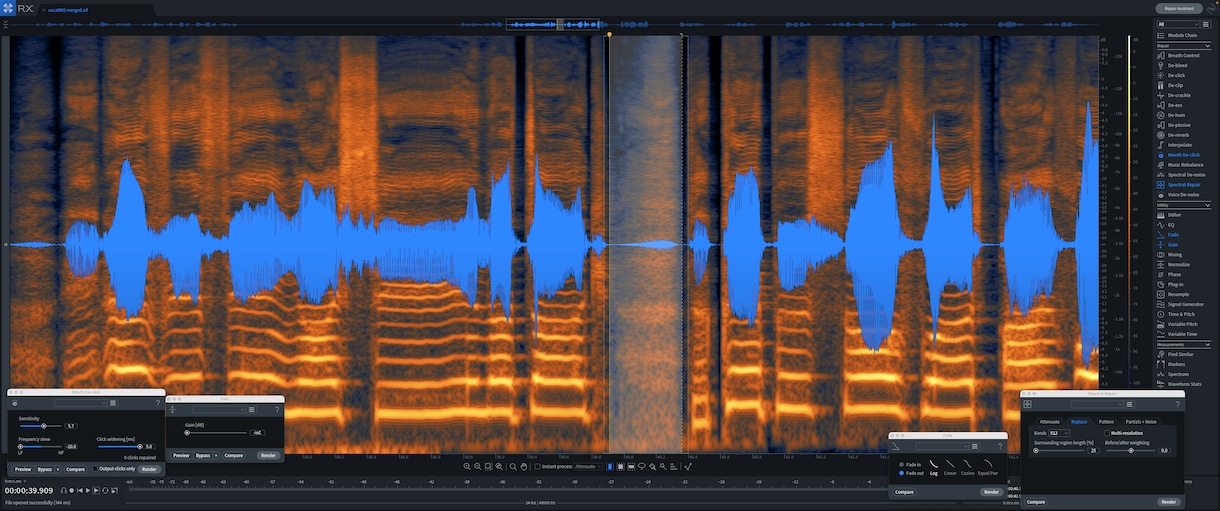Viewport: 1220px width, 511px height.
Task: Open preset menu icon in Fade window
Action: coord(973,446)
